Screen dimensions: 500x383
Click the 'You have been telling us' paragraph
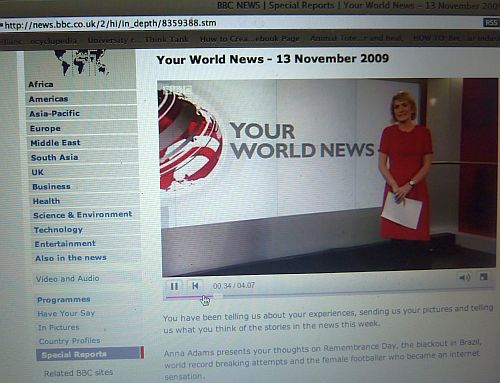point(328,319)
